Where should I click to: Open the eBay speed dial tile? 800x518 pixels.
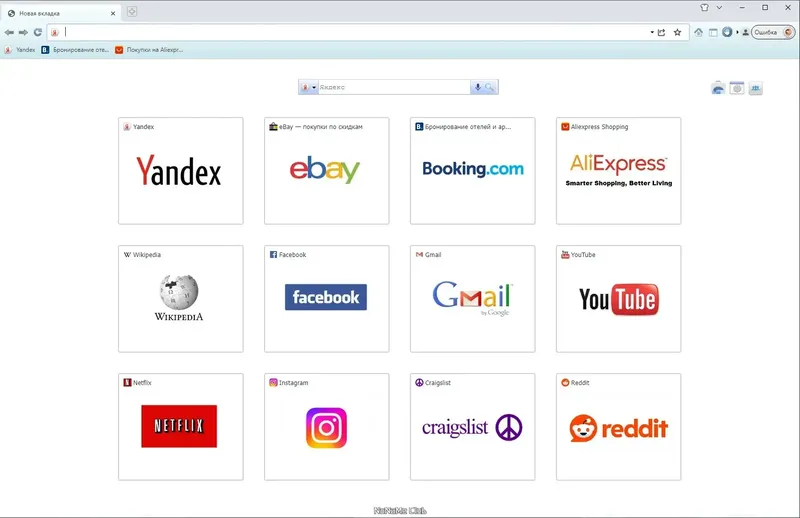(327, 170)
